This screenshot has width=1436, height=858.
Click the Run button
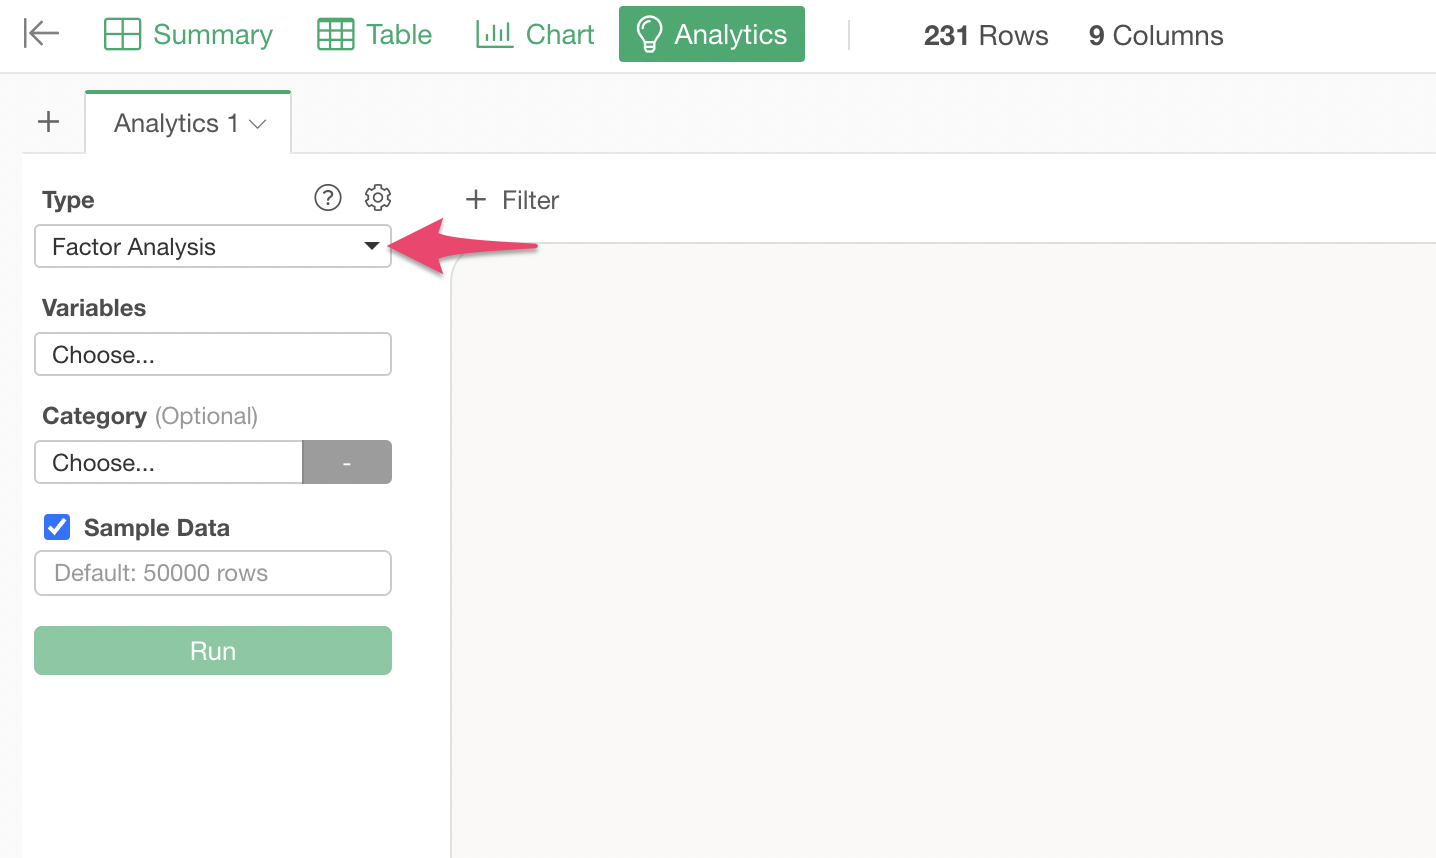(213, 651)
